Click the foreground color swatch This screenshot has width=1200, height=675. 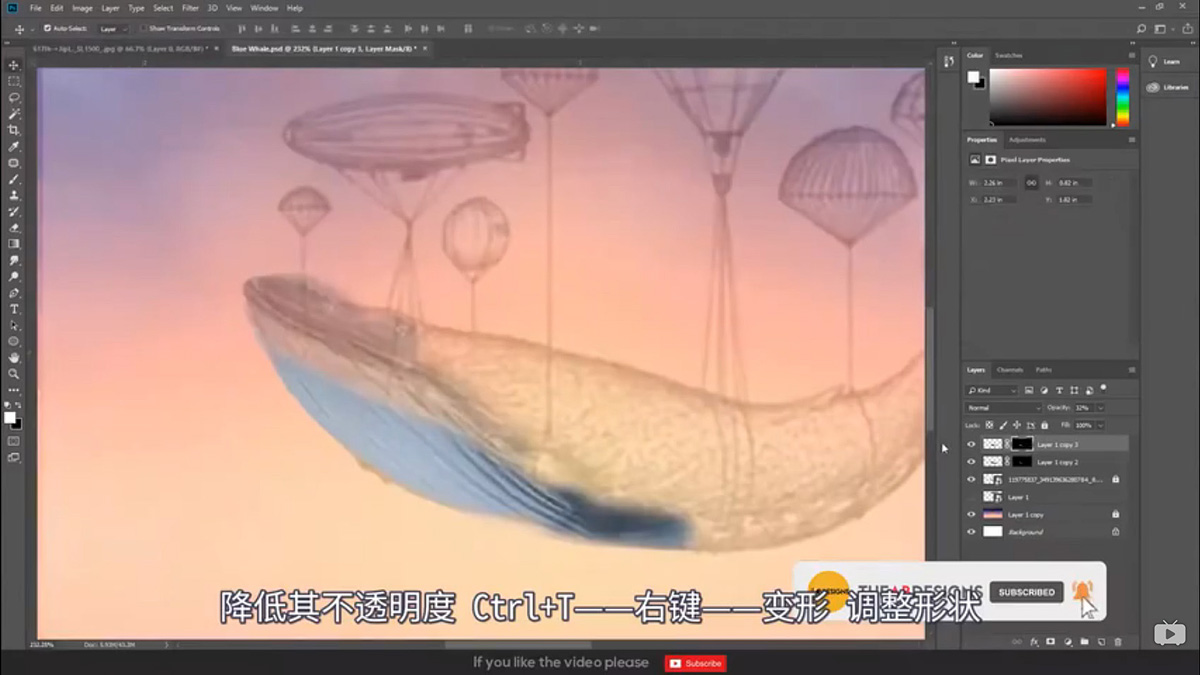tap(9, 416)
